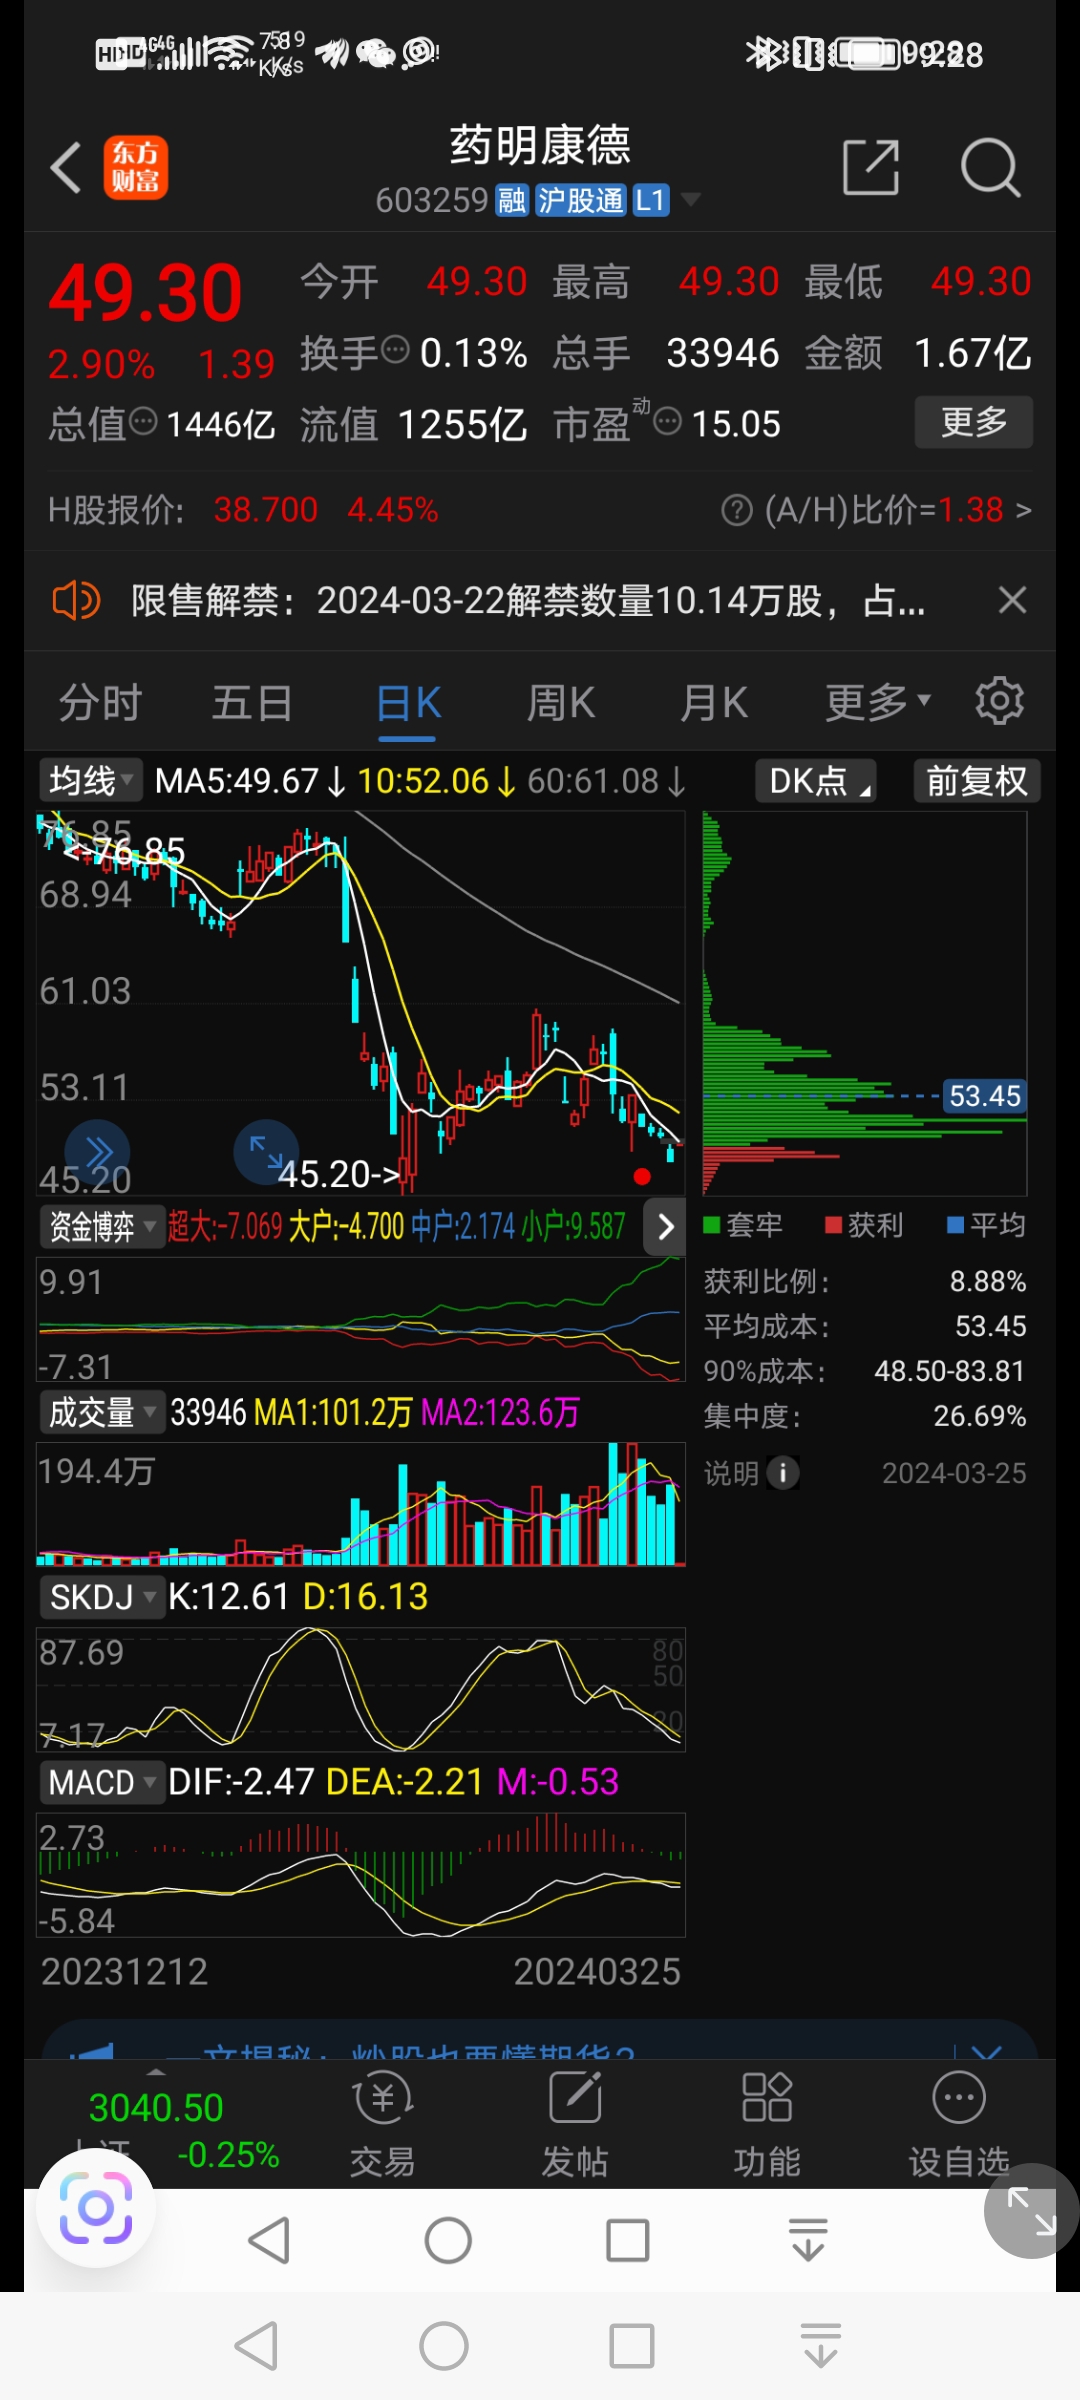The image size is (1080, 2400).
Task: Tap the 获利 red legend swatch
Action: pos(833,1225)
